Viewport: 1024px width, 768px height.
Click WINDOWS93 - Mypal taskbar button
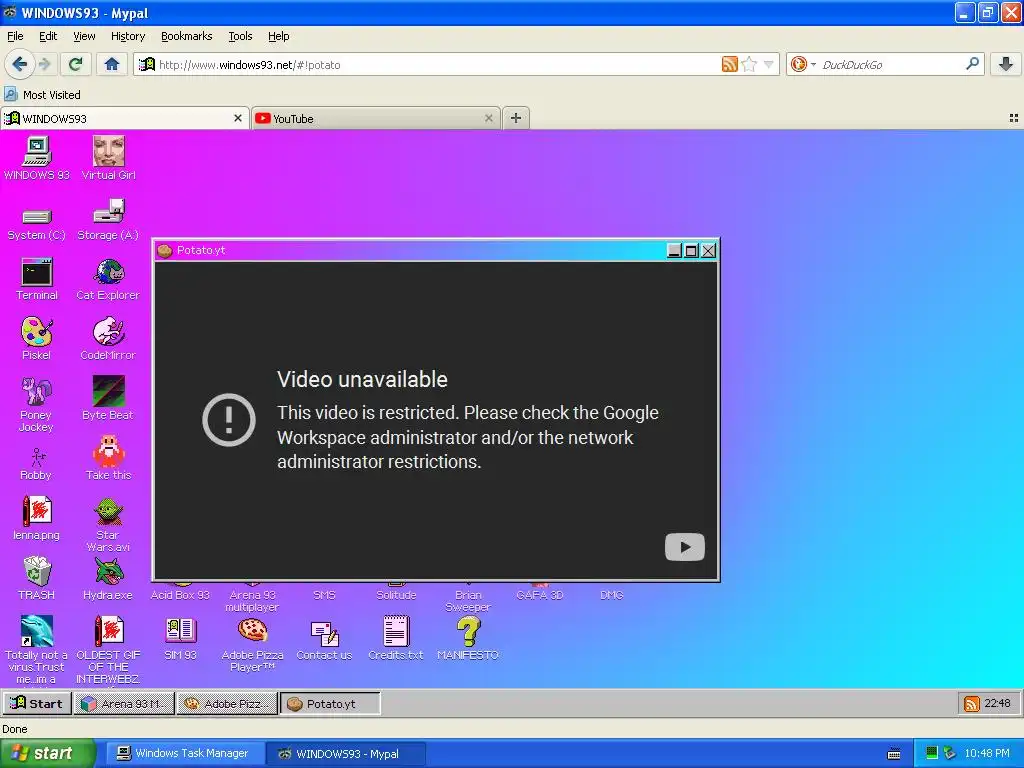[x=346, y=753]
